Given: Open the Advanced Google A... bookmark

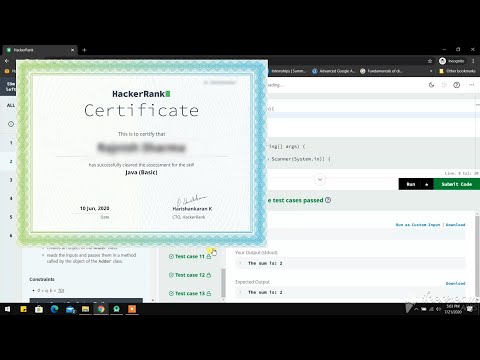Looking at the screenshot, I should 333,71.
